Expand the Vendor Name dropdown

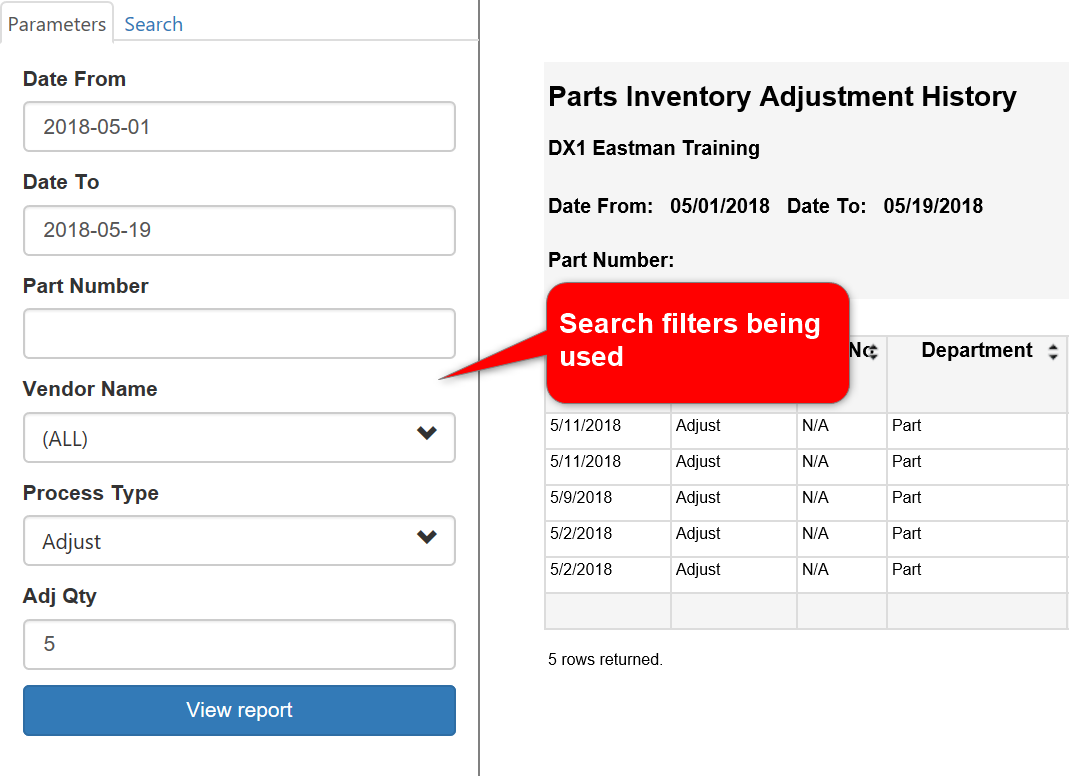[239, 438]
